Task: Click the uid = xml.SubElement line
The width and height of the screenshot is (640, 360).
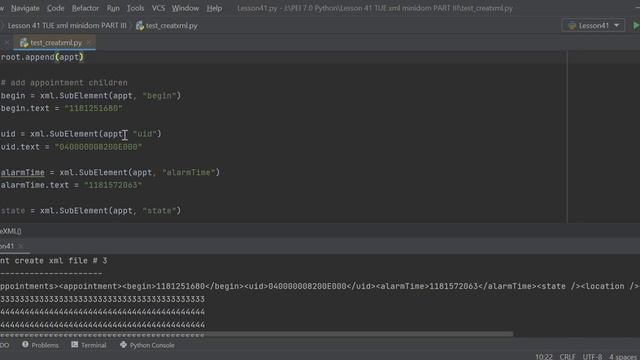Action: click(81, 134)
